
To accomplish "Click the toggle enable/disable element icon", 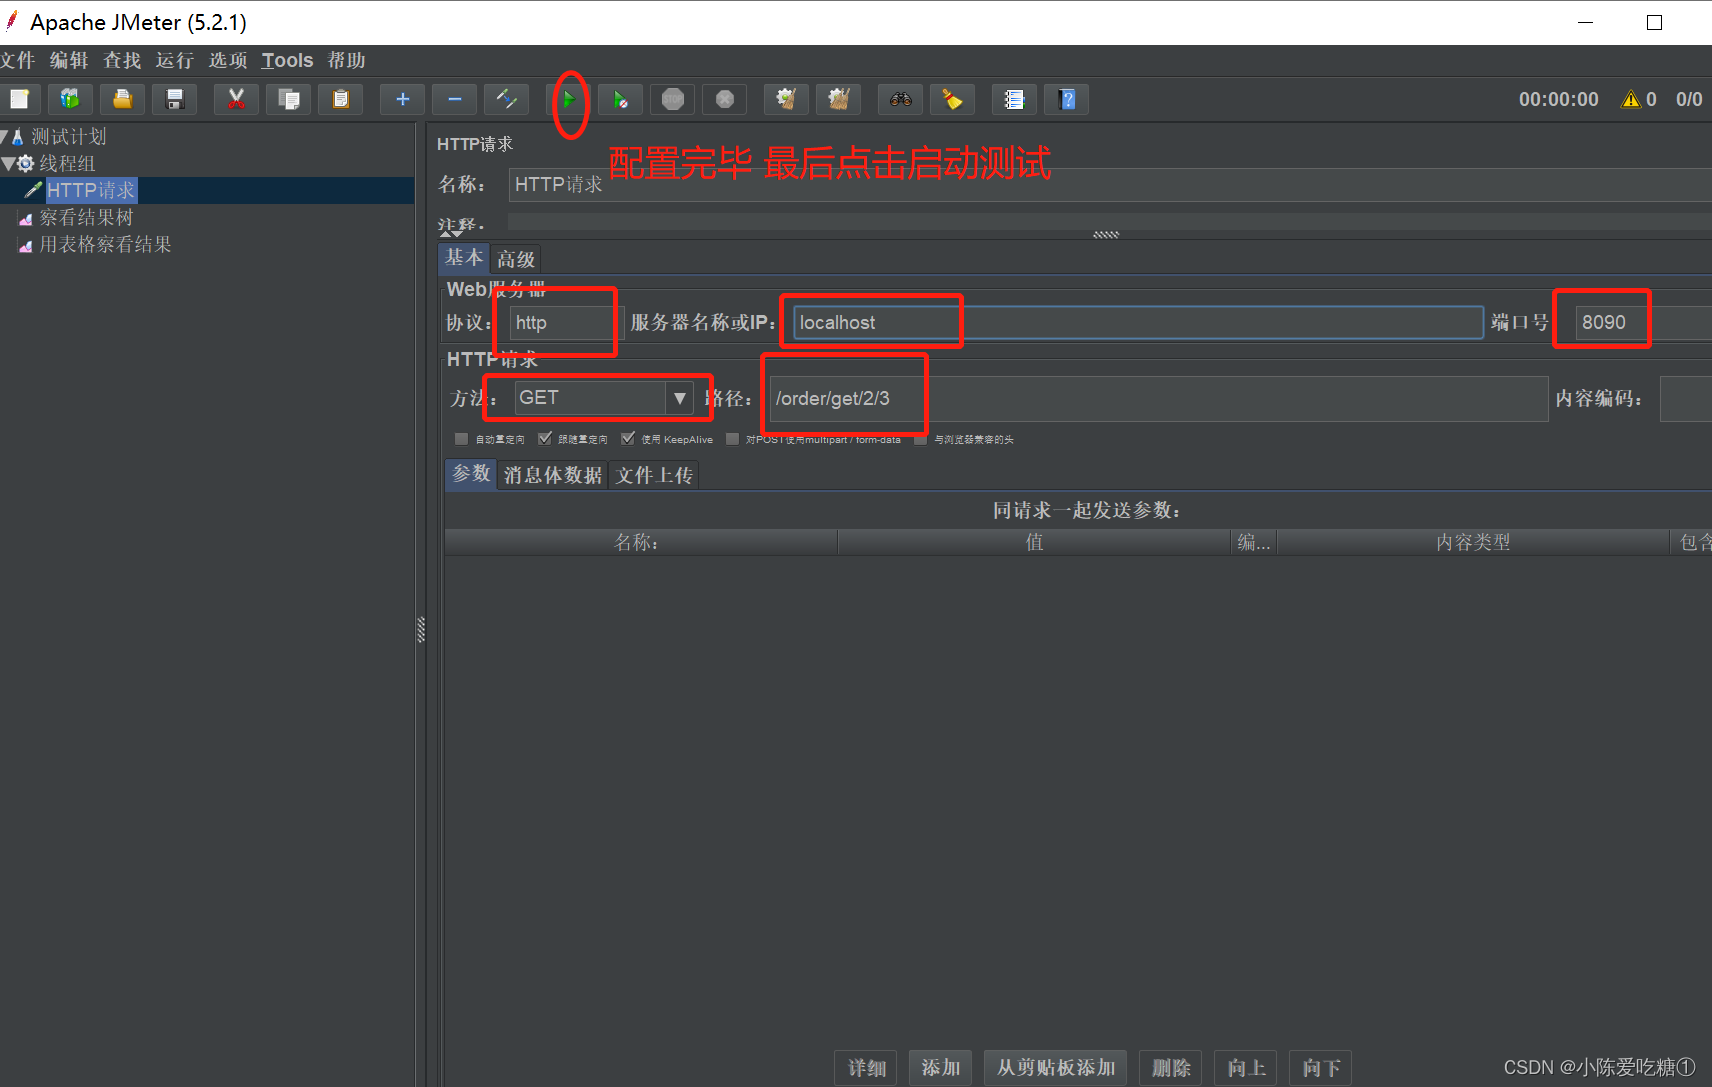I will click(507, 99).
